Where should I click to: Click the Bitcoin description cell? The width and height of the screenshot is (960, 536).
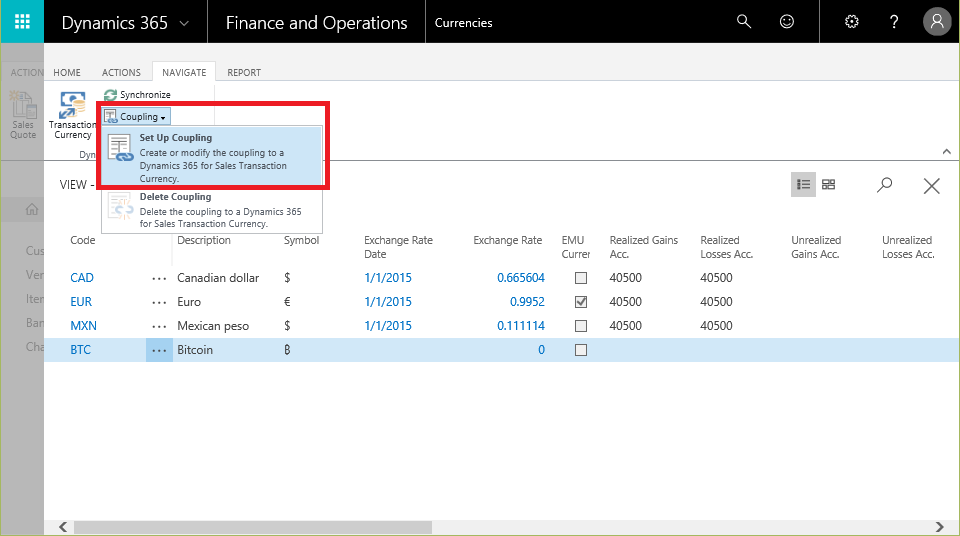click(x=195, y=350)
